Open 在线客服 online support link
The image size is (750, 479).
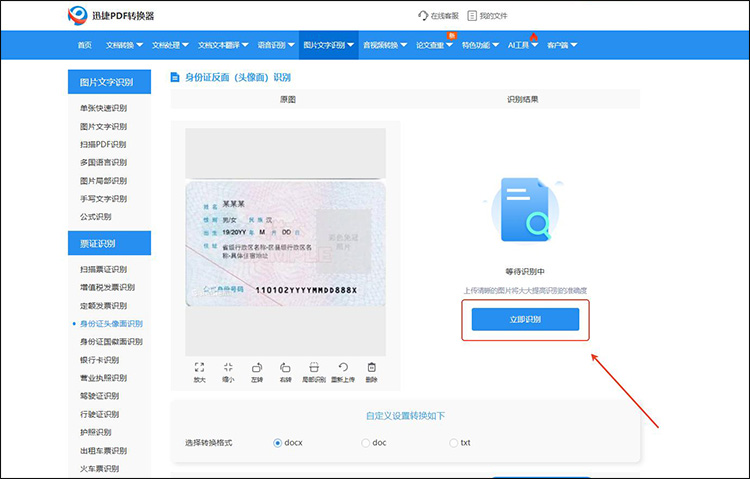click(x=441, y=16)
